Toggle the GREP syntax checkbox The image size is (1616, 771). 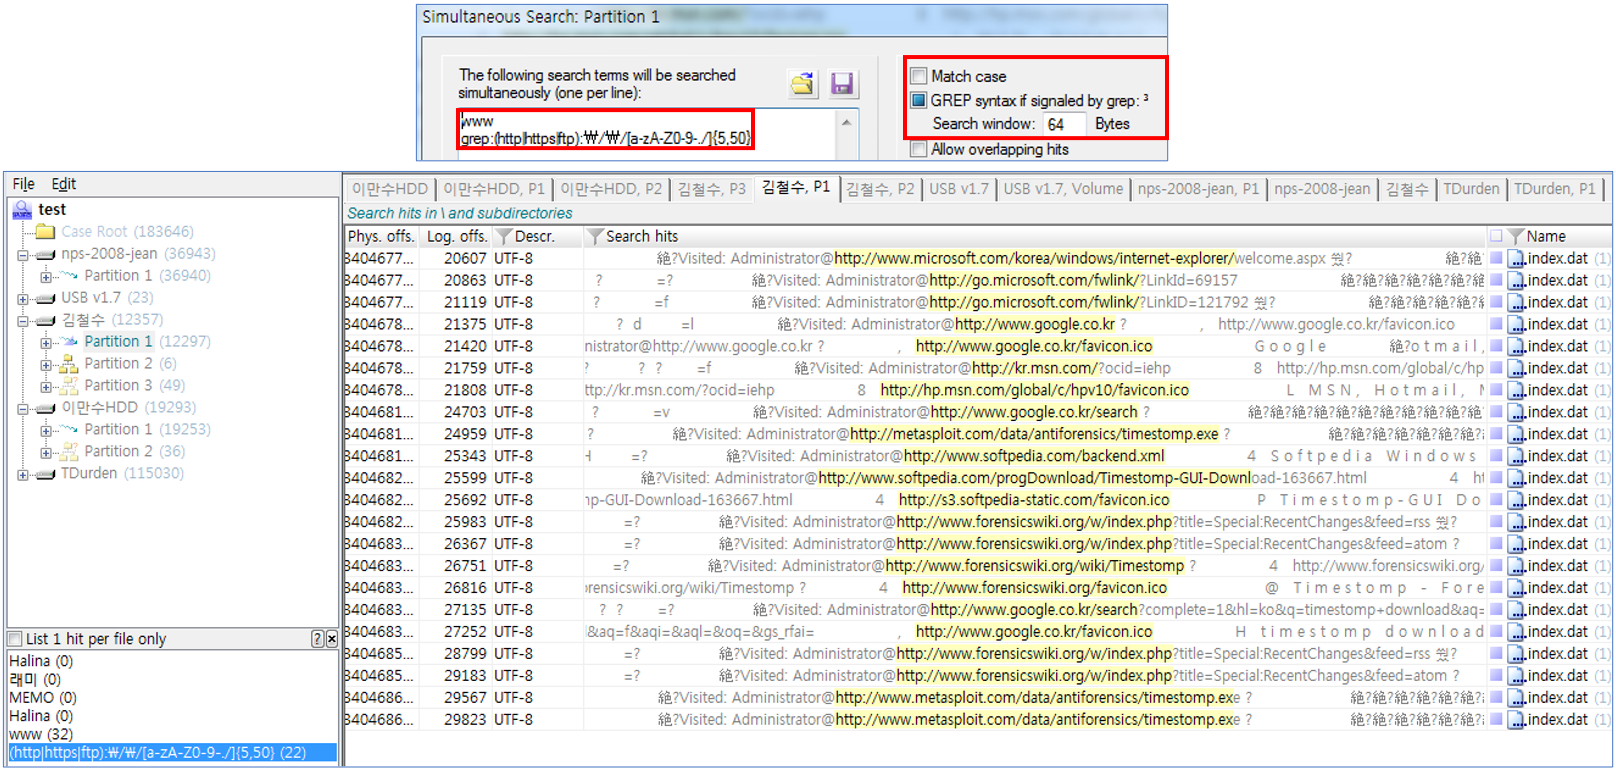(919, 100)
